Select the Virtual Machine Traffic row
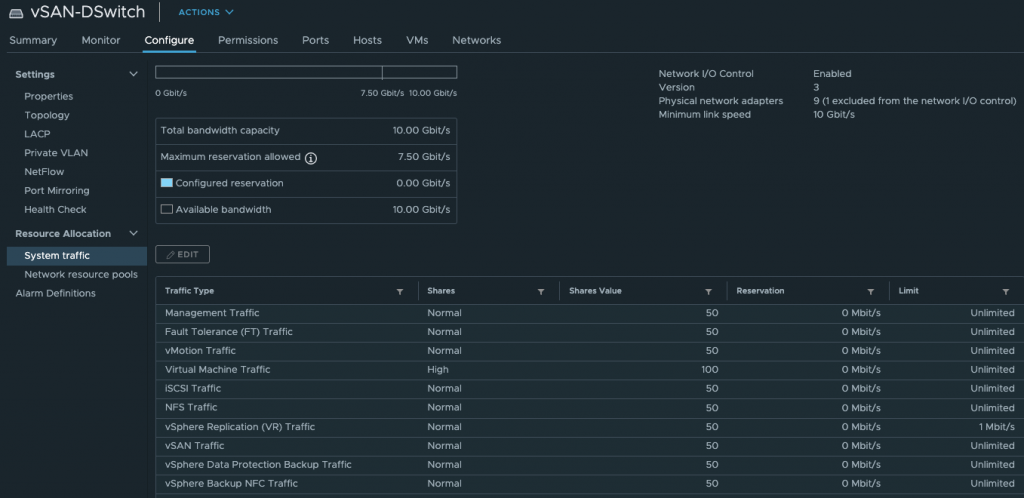 click(590, 370)
